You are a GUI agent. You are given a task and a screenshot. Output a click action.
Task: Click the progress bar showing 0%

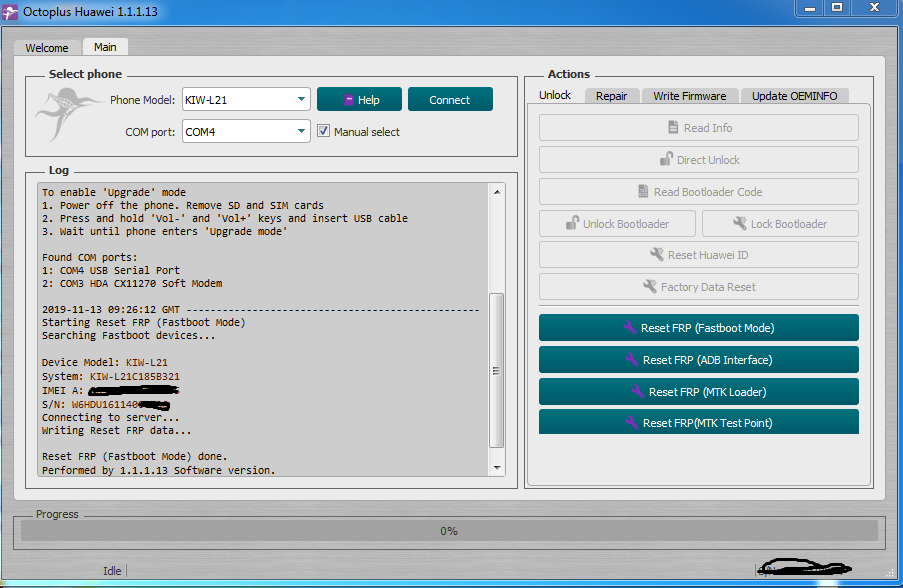pos(449,530)
